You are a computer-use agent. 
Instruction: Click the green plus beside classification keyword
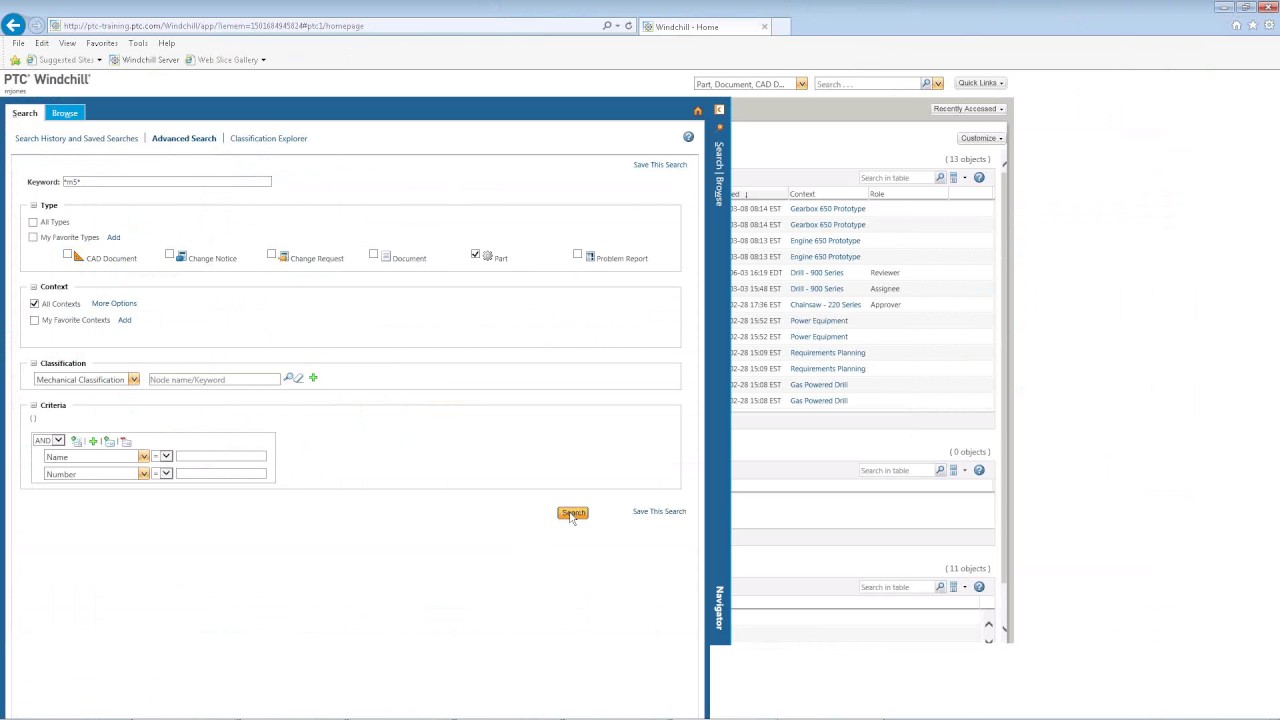coord(313,378)
